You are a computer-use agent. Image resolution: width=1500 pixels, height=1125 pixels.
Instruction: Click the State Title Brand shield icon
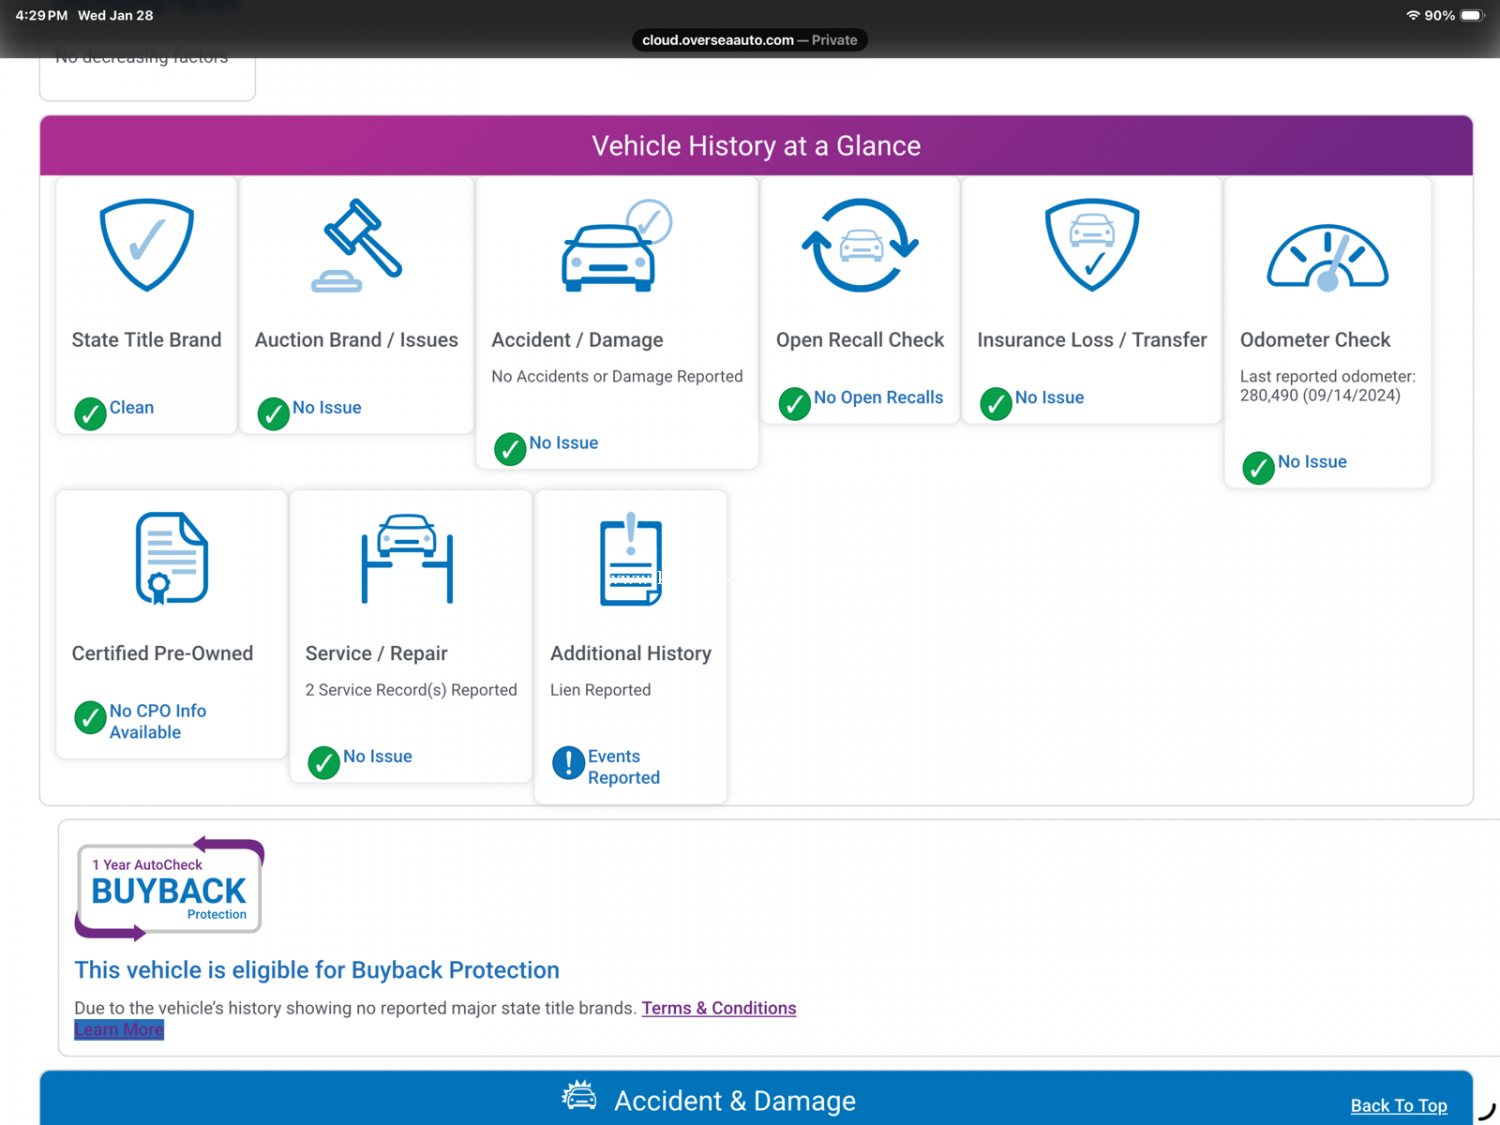147,244
